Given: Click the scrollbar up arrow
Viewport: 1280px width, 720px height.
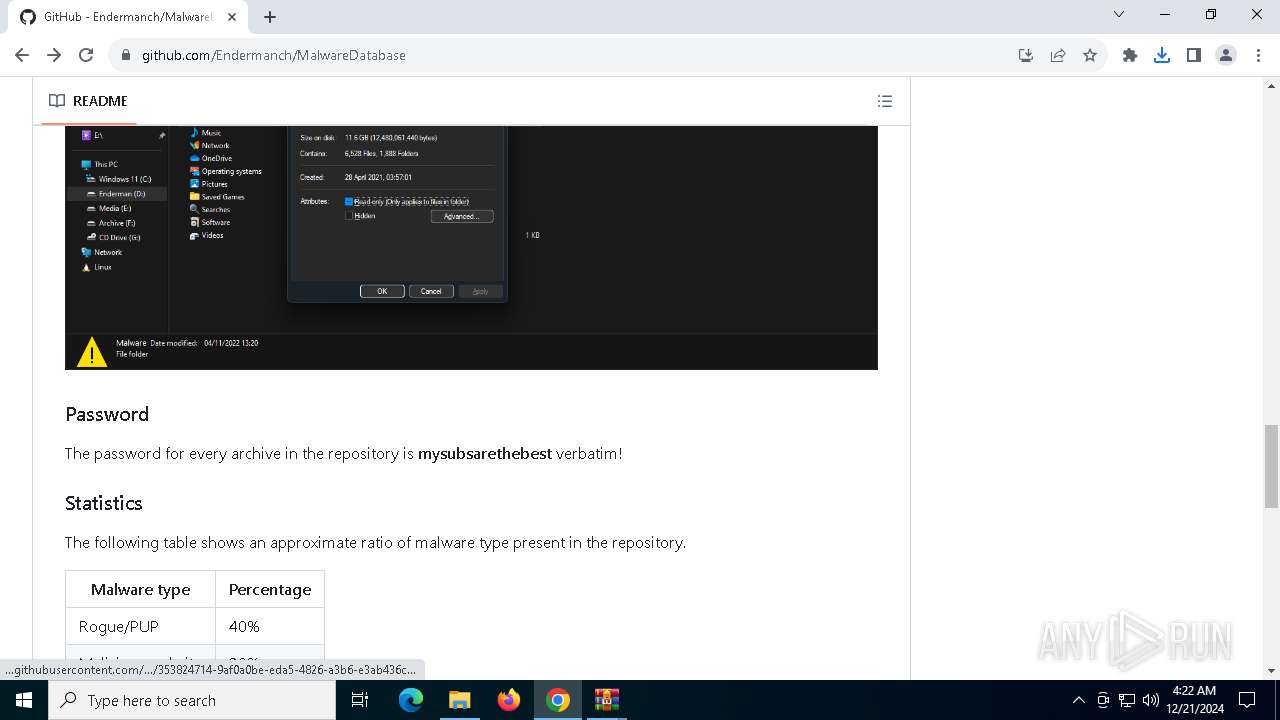Looking at the screenshot, I should [x=1271, y=86].
